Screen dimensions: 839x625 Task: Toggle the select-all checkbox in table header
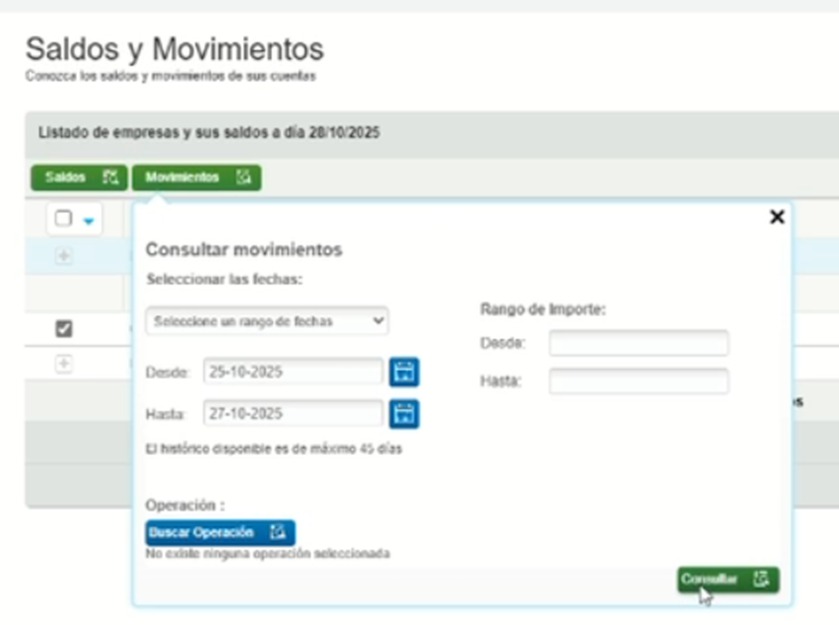tap(64, 219)
